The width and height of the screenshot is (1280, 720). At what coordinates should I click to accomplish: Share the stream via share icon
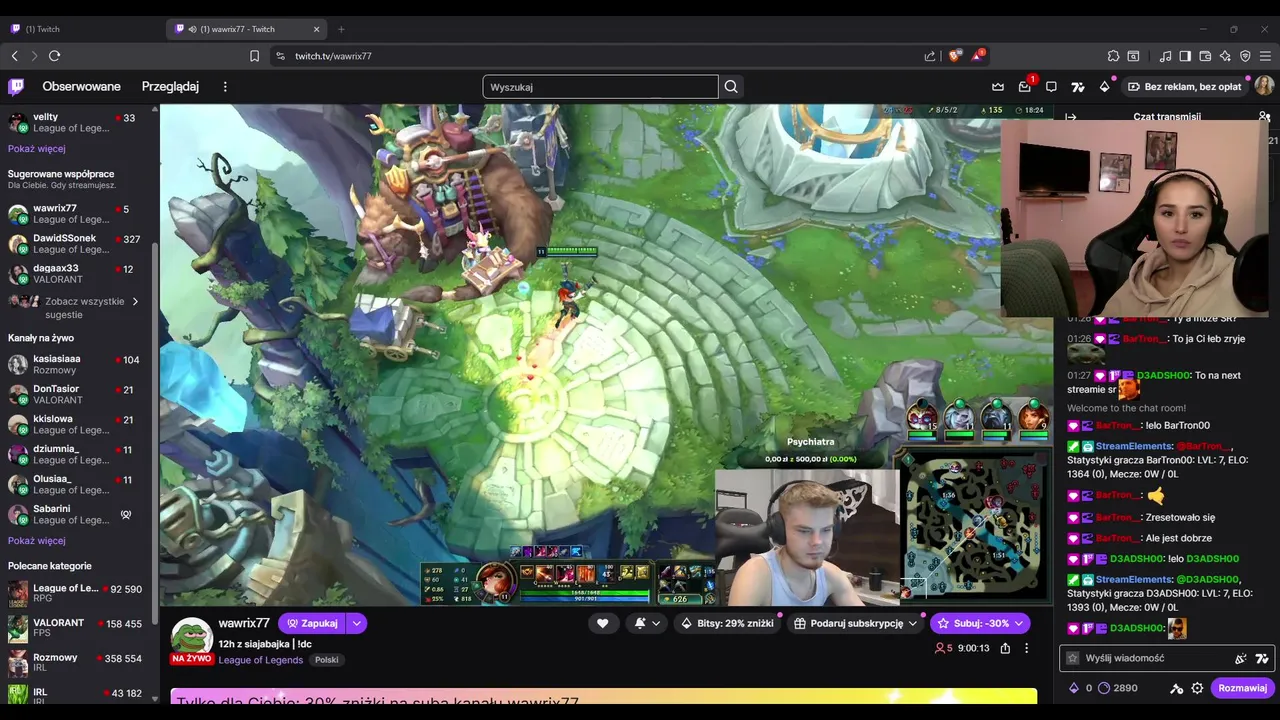(x=1005, y=648)
